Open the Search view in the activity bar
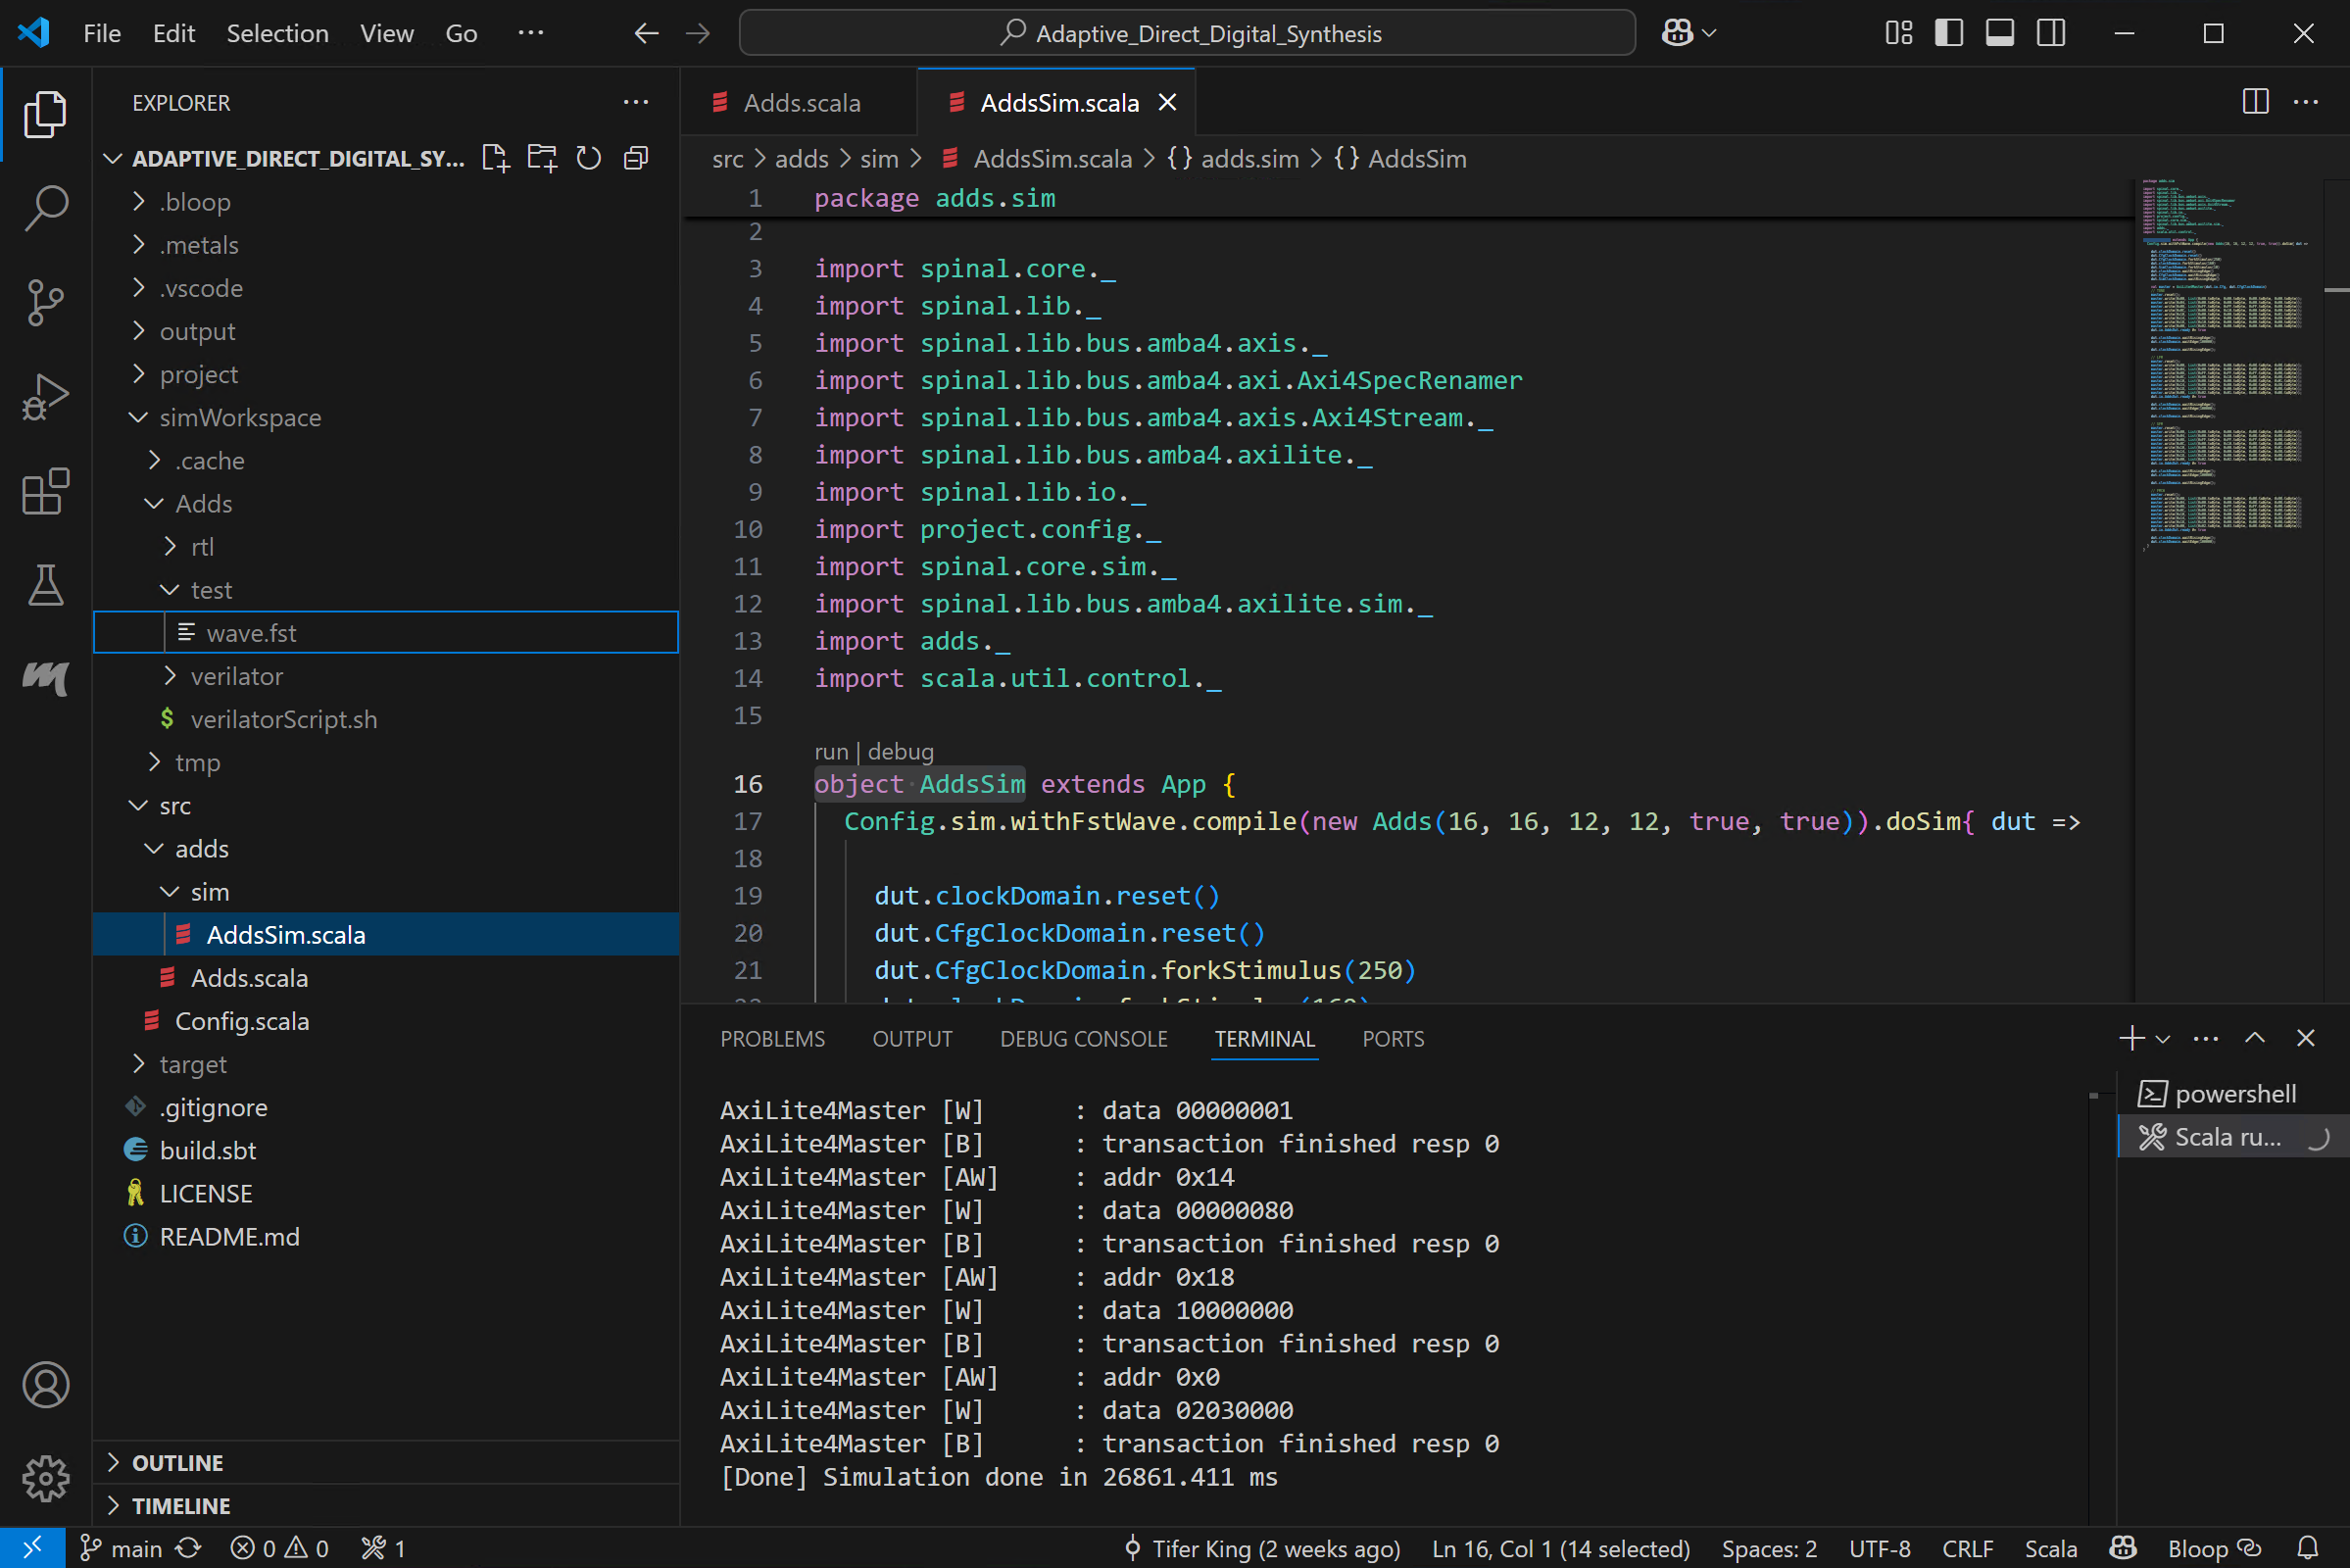 (45, 207)
